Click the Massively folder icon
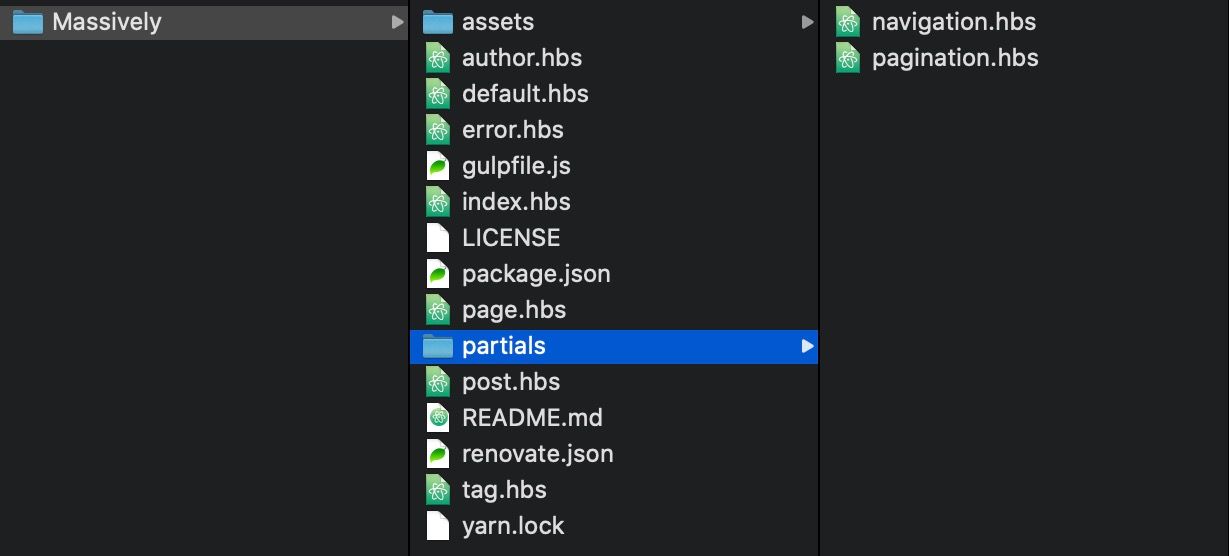1229x556 pixels. (x=27, y=22)
